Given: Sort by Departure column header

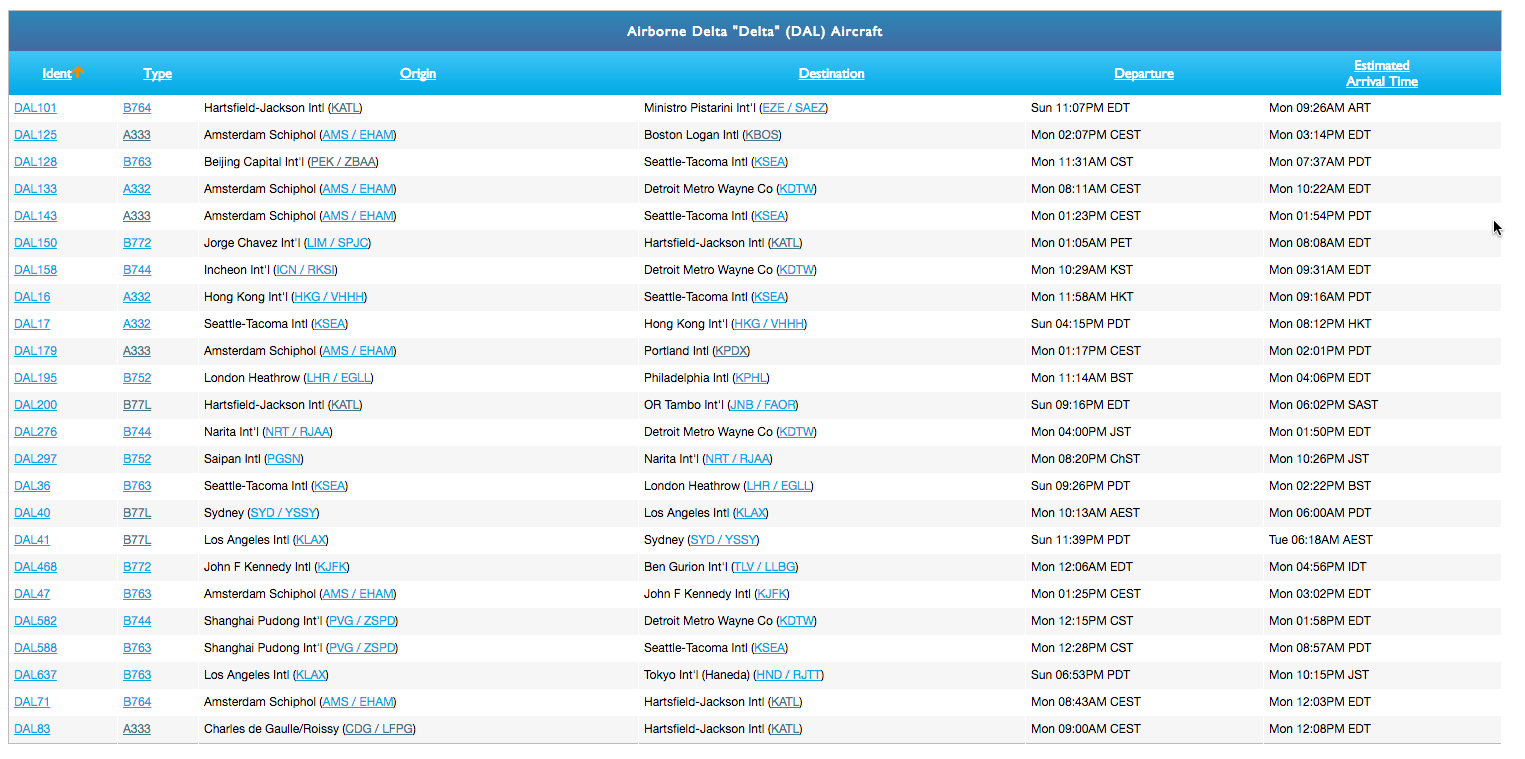Looking at the screenshot, I should point(1144,73).
